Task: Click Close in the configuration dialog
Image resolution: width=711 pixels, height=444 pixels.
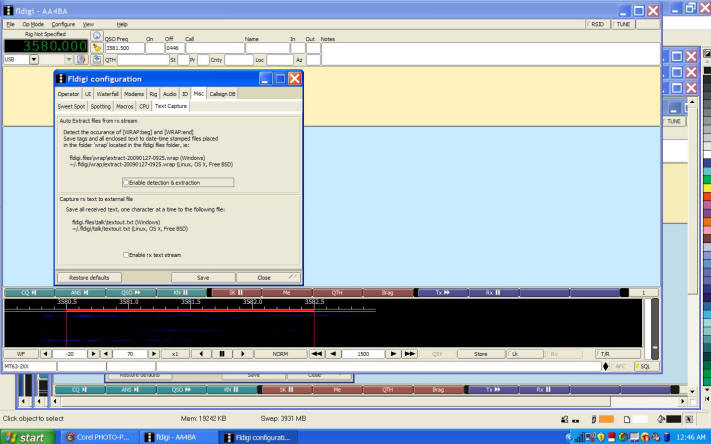Action: (268, 278)
